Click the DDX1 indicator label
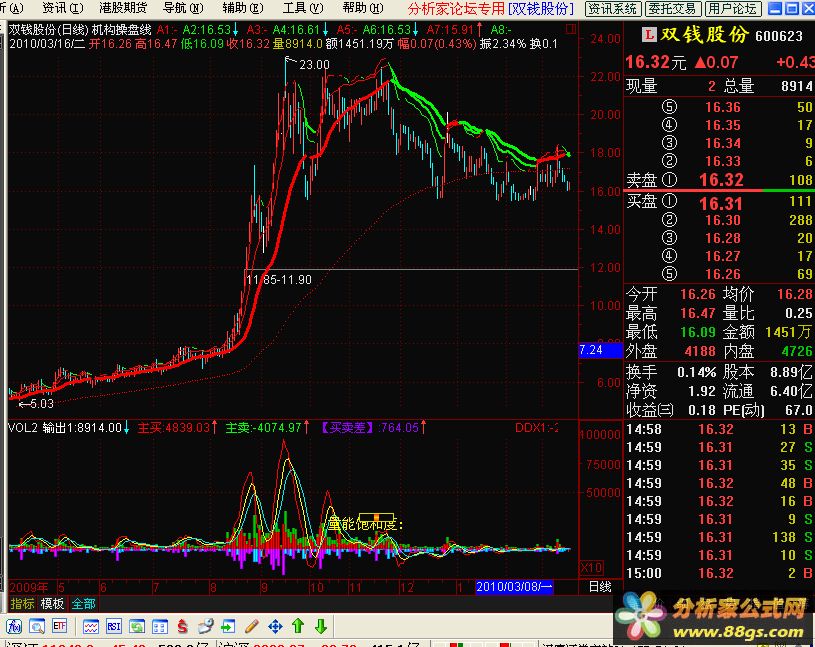Image resolution: width=815 pixels, height=647 pixels. point(536,428)
